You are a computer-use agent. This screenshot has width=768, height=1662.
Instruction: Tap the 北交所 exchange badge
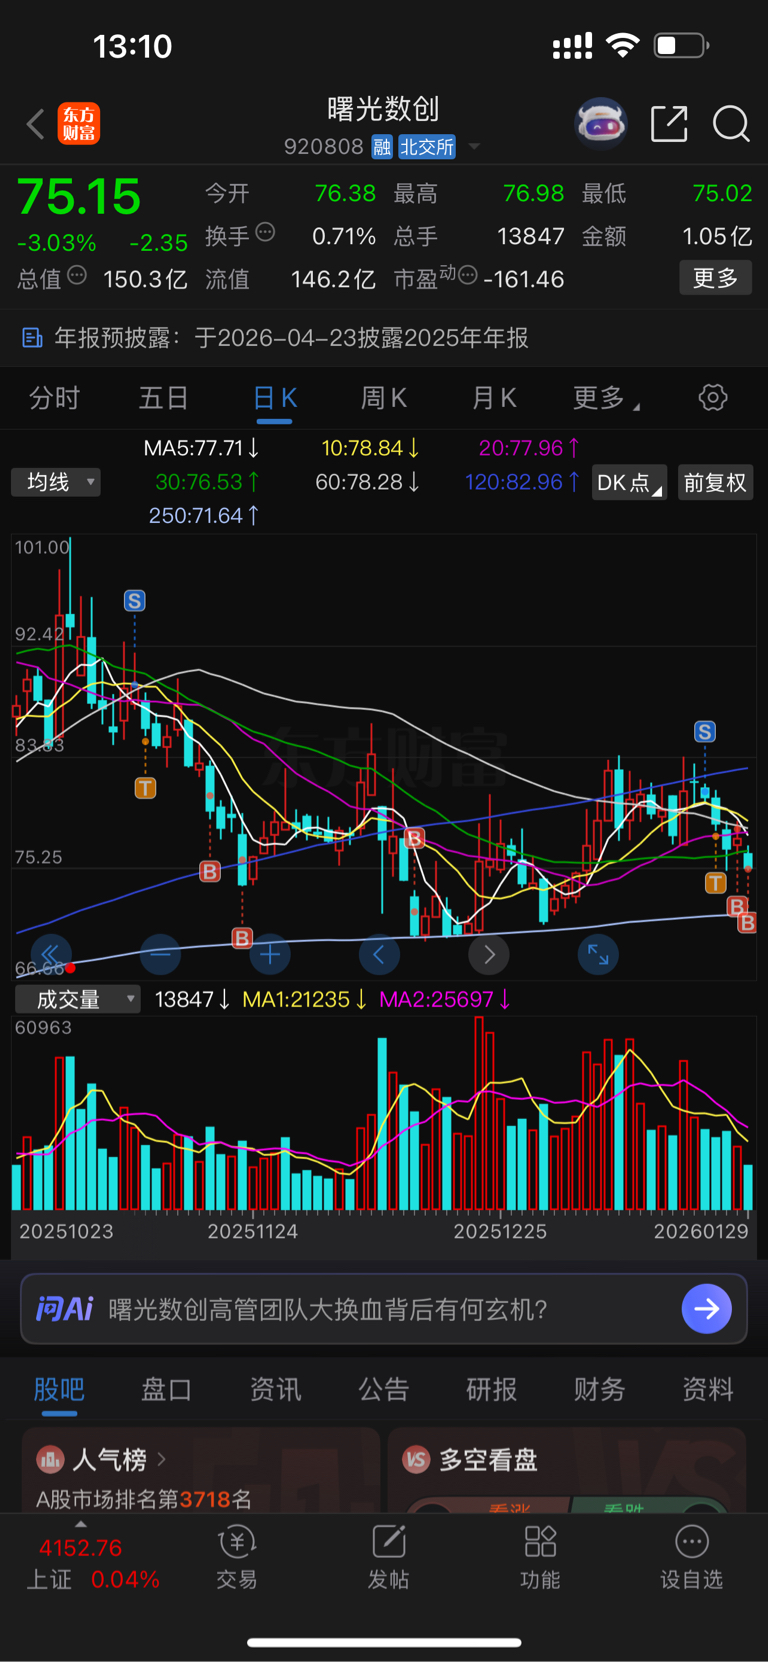(x=427, y=147)
